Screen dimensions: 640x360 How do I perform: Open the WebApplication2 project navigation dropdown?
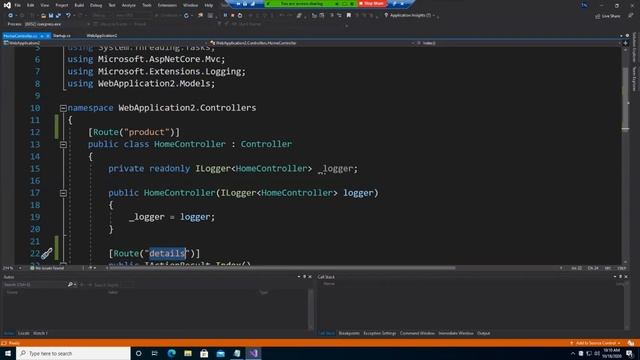(x=104, y=43)
